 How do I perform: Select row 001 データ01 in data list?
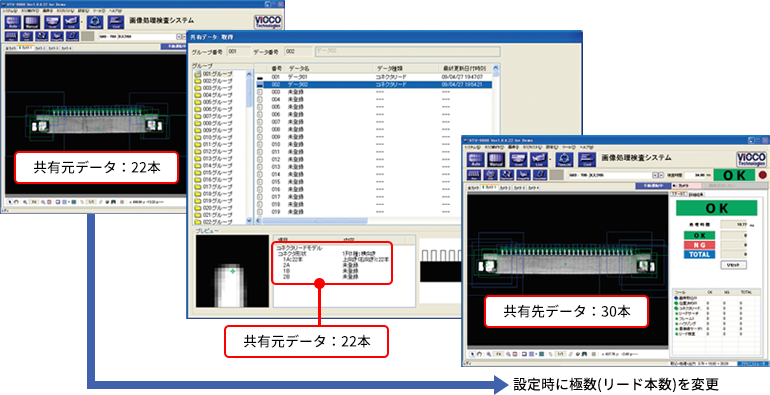373,77
